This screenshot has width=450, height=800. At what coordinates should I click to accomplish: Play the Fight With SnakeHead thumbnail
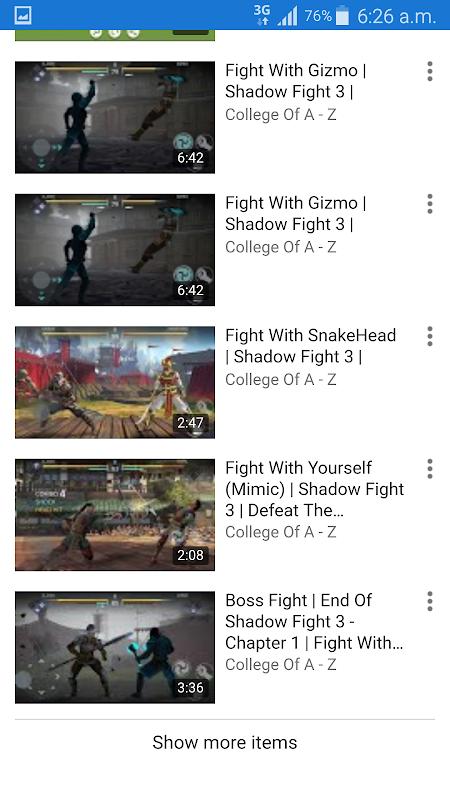tap(115, 383)
